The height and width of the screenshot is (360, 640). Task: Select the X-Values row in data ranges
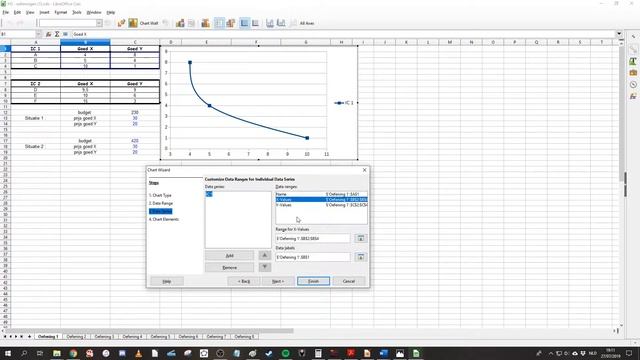pyautogui.click(x=321, y=200)
